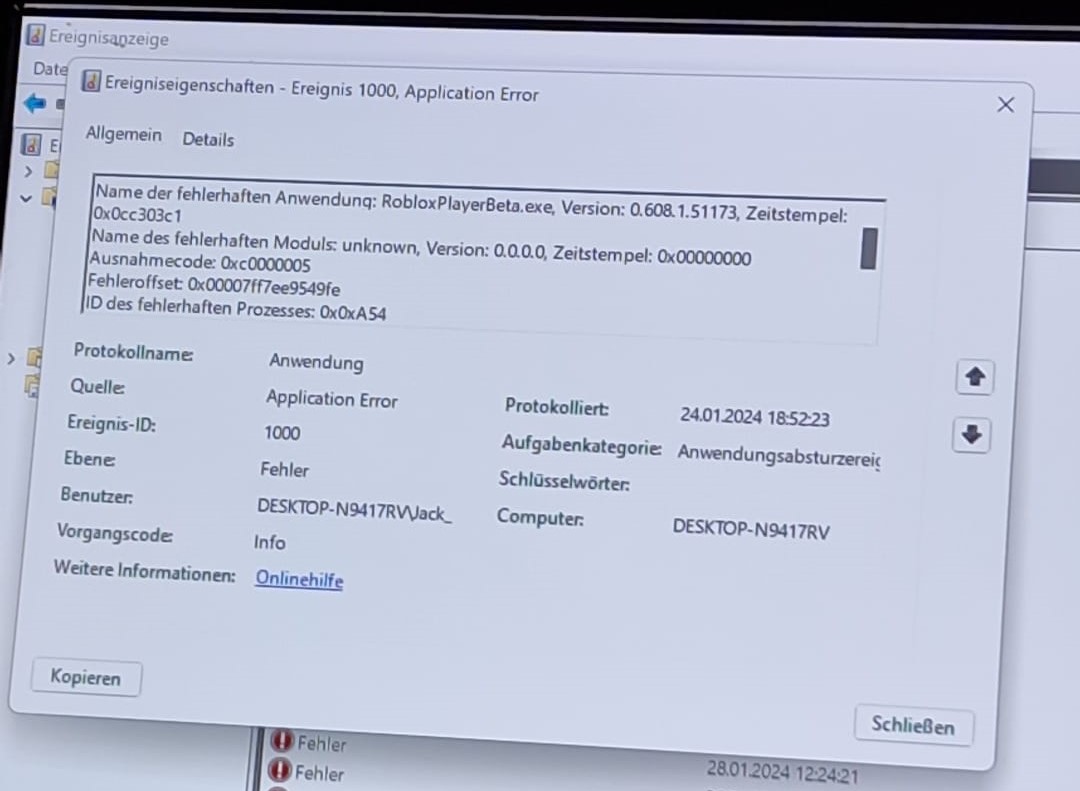This screenshot has width=1080, height=791.
Task: Click the Vorgangscode value Info
Action: [269, 542]
